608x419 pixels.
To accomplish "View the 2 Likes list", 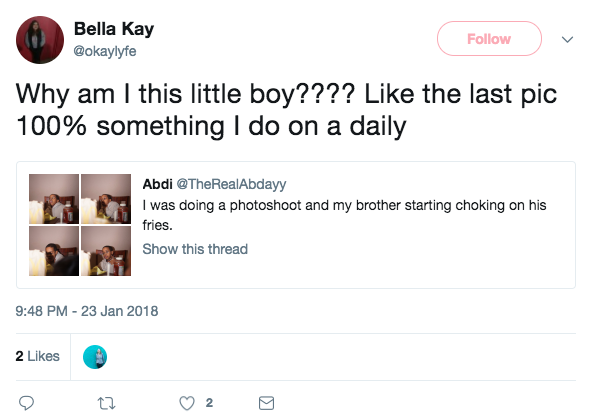I will click(38, 357).
